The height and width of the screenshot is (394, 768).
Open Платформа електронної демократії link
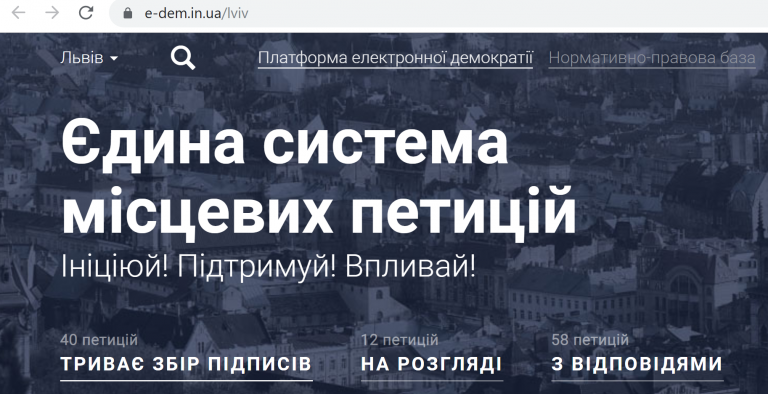pos(395,58)
